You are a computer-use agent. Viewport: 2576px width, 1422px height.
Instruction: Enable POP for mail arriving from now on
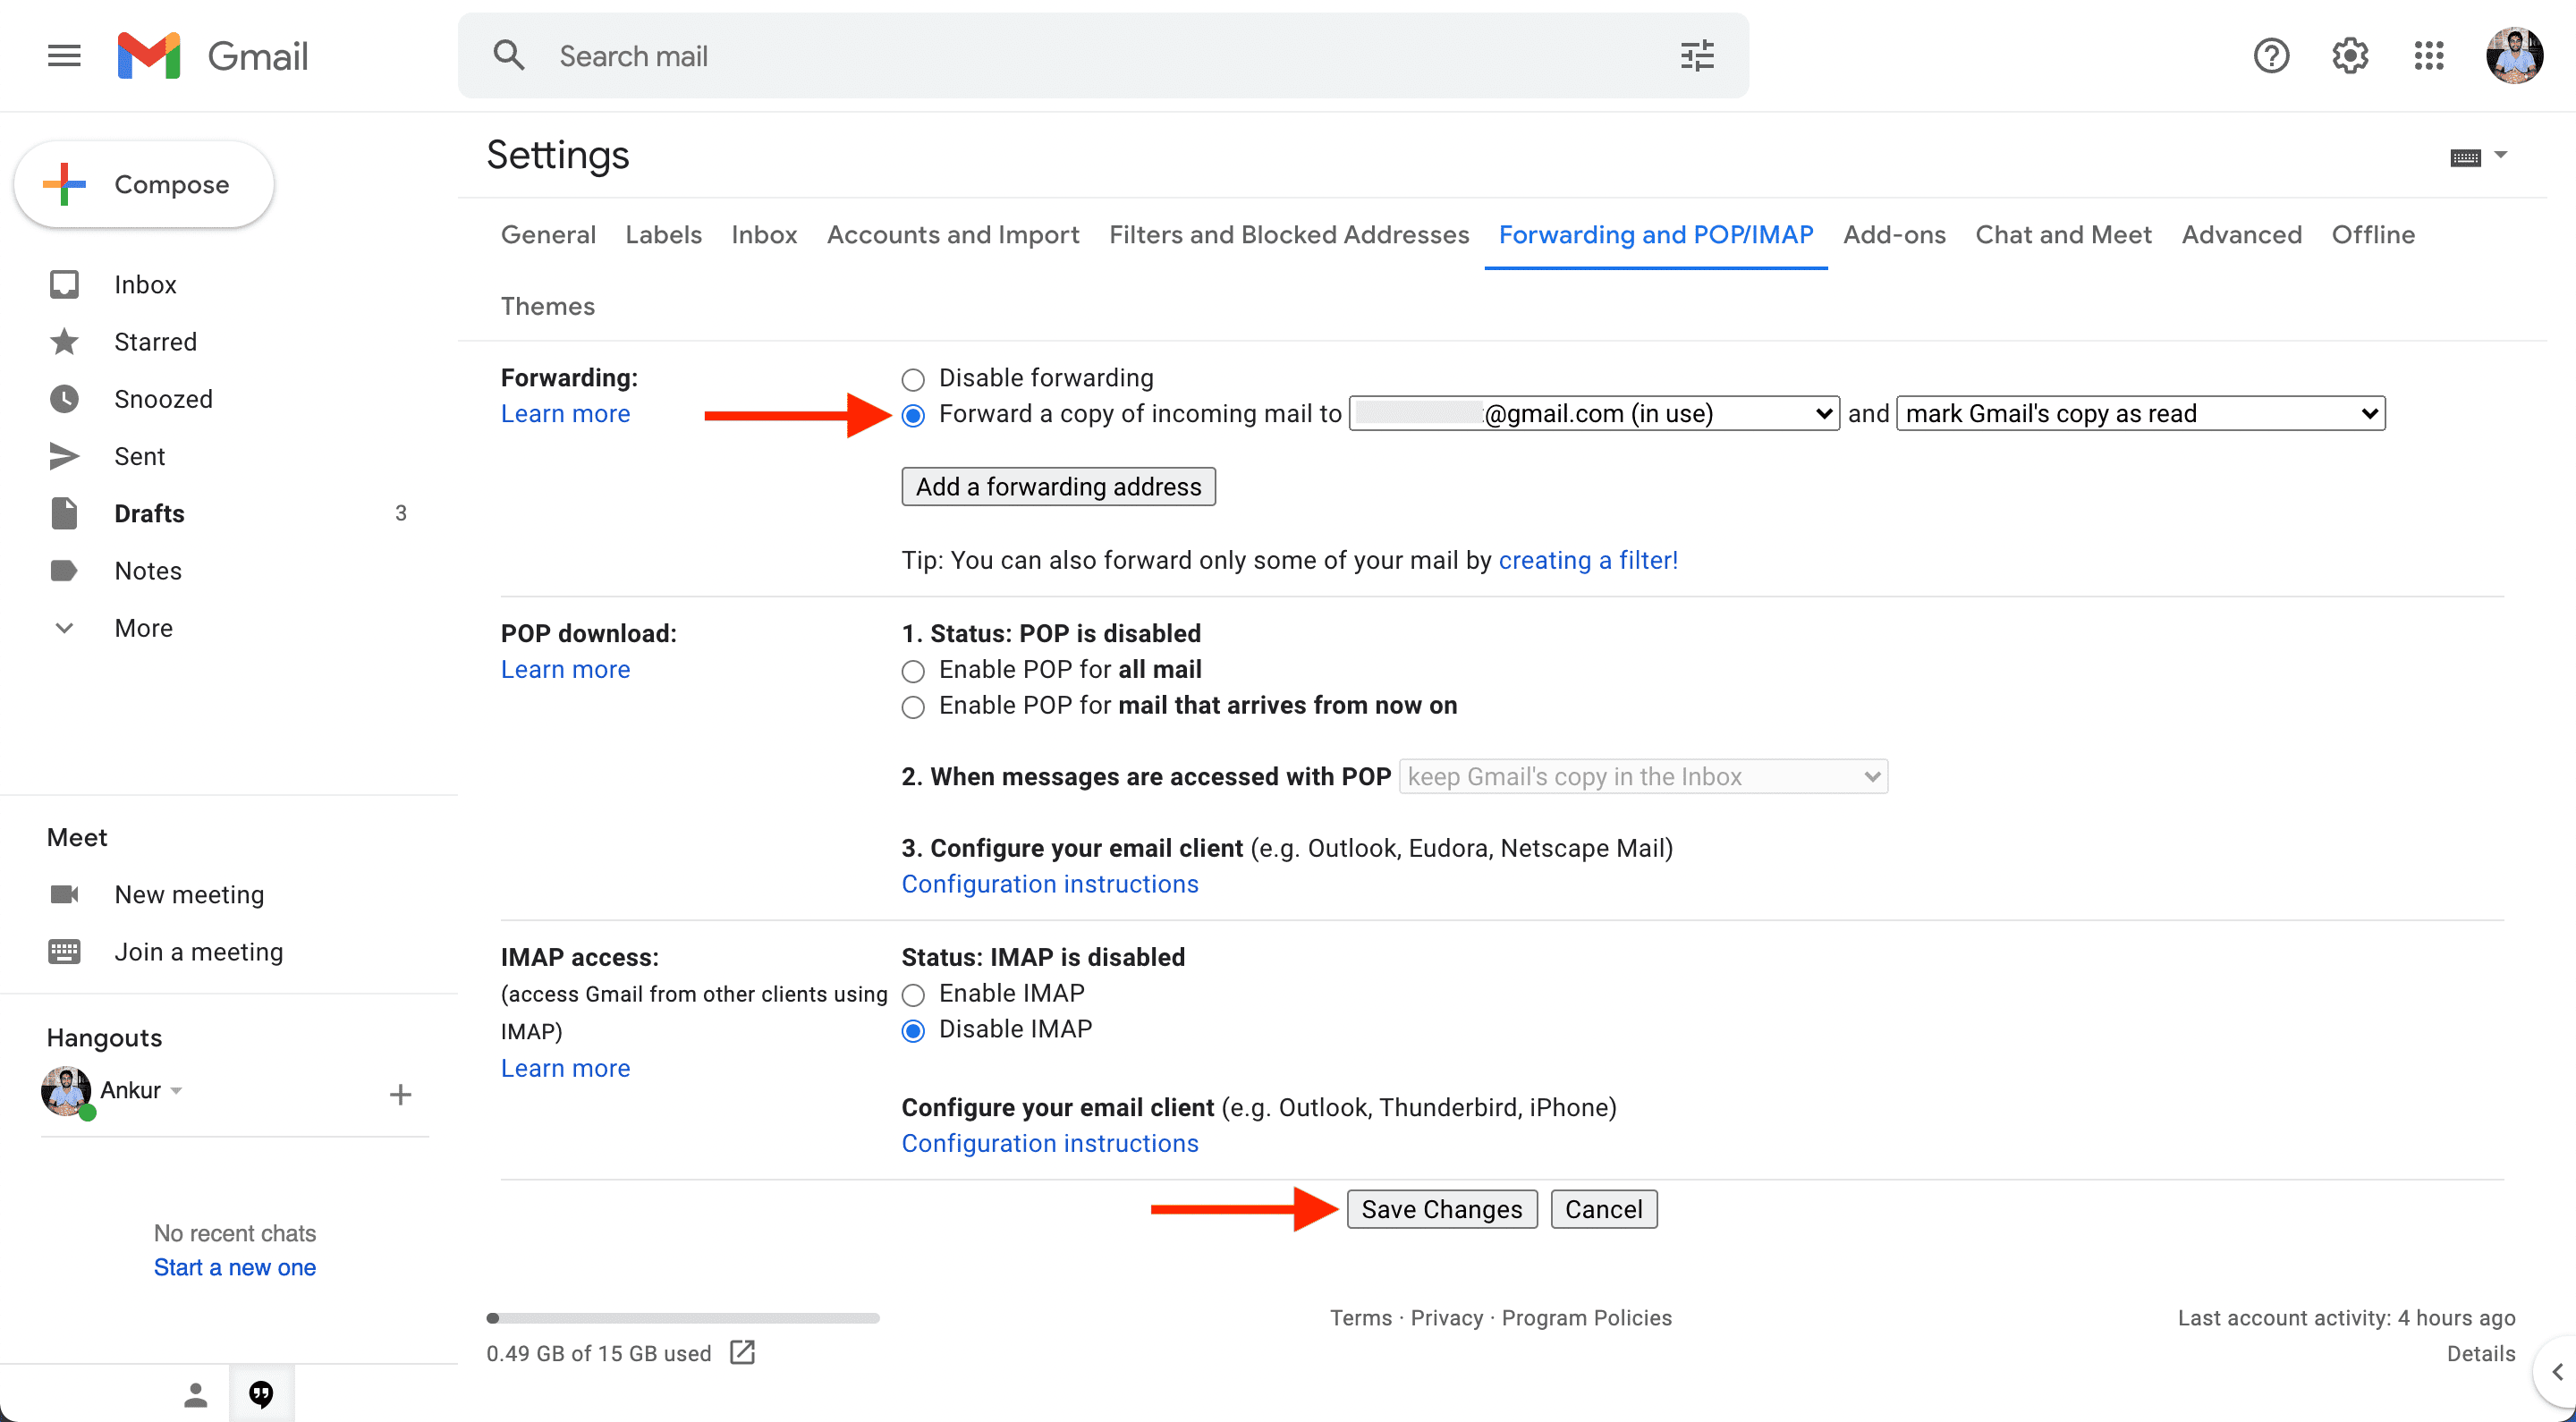tap(913, 707)
